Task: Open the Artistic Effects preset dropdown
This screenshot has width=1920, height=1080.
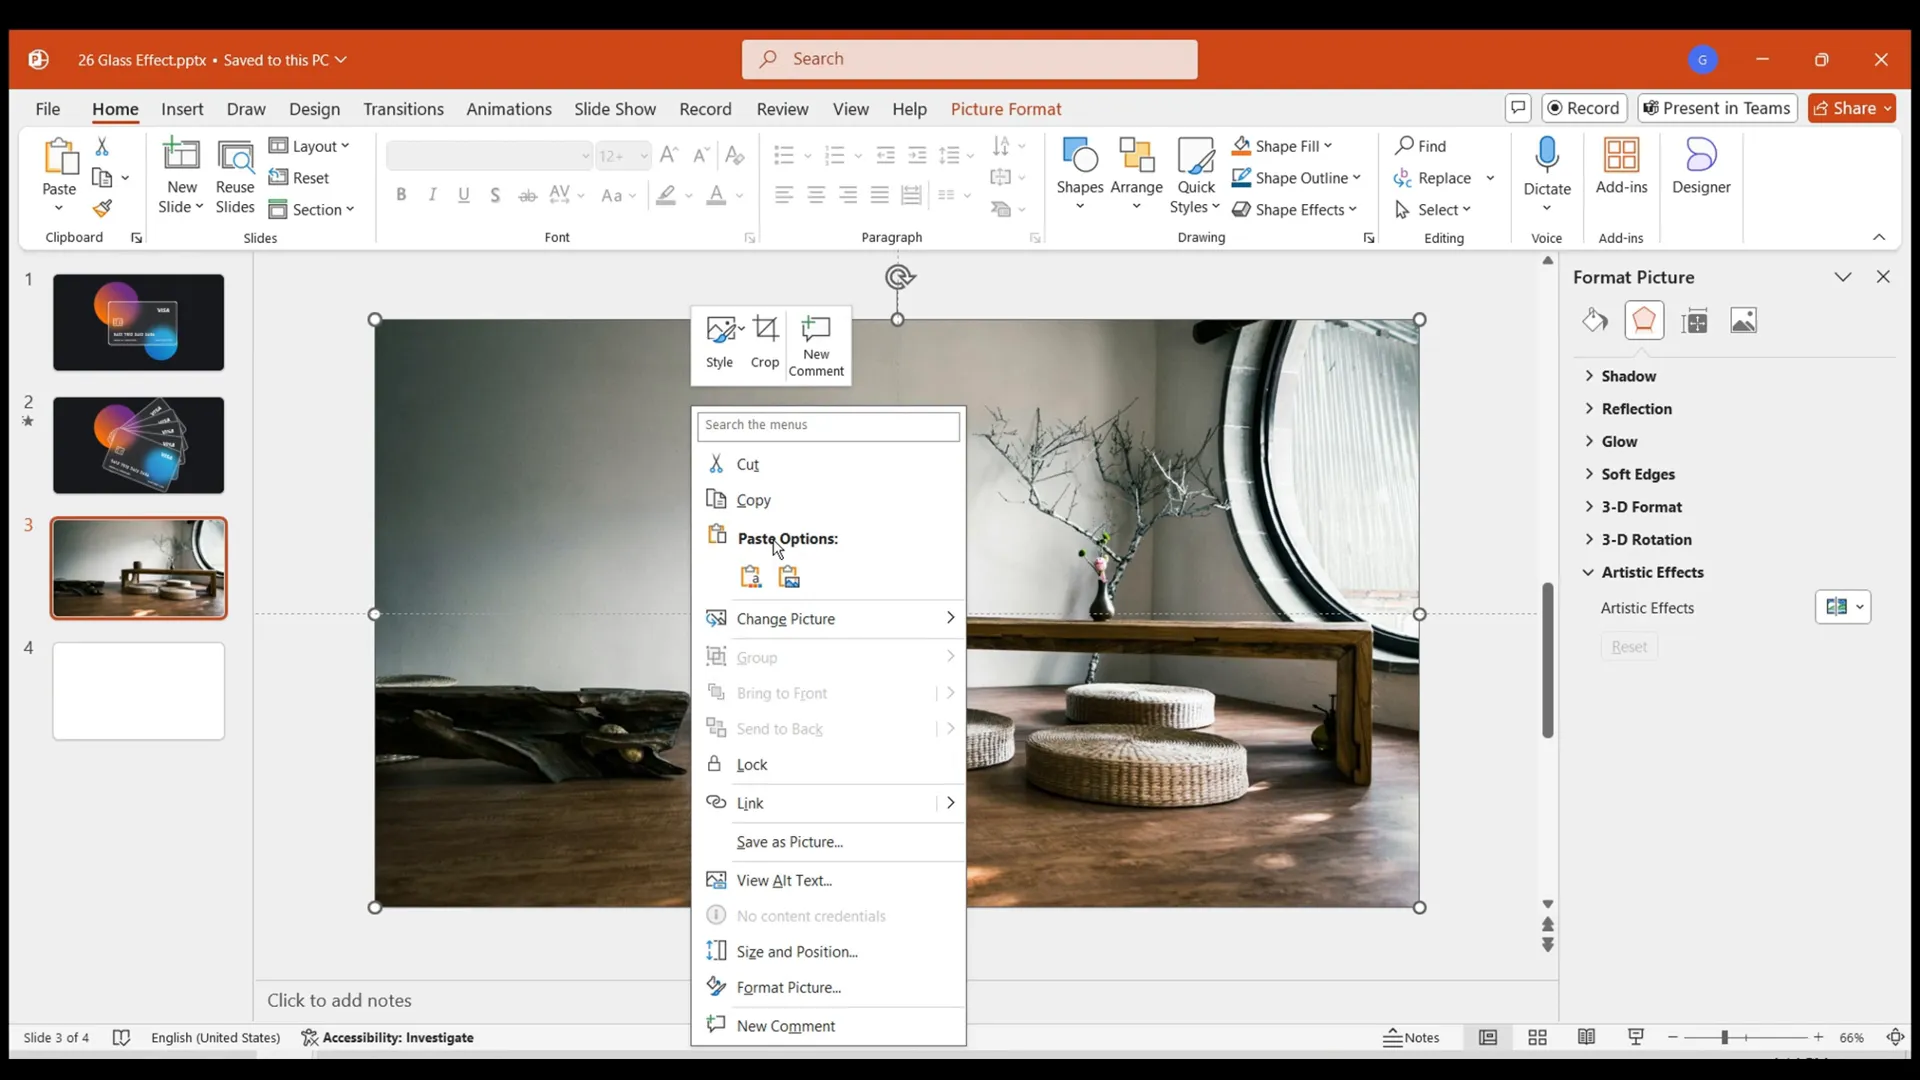Action: (1843, 607)
